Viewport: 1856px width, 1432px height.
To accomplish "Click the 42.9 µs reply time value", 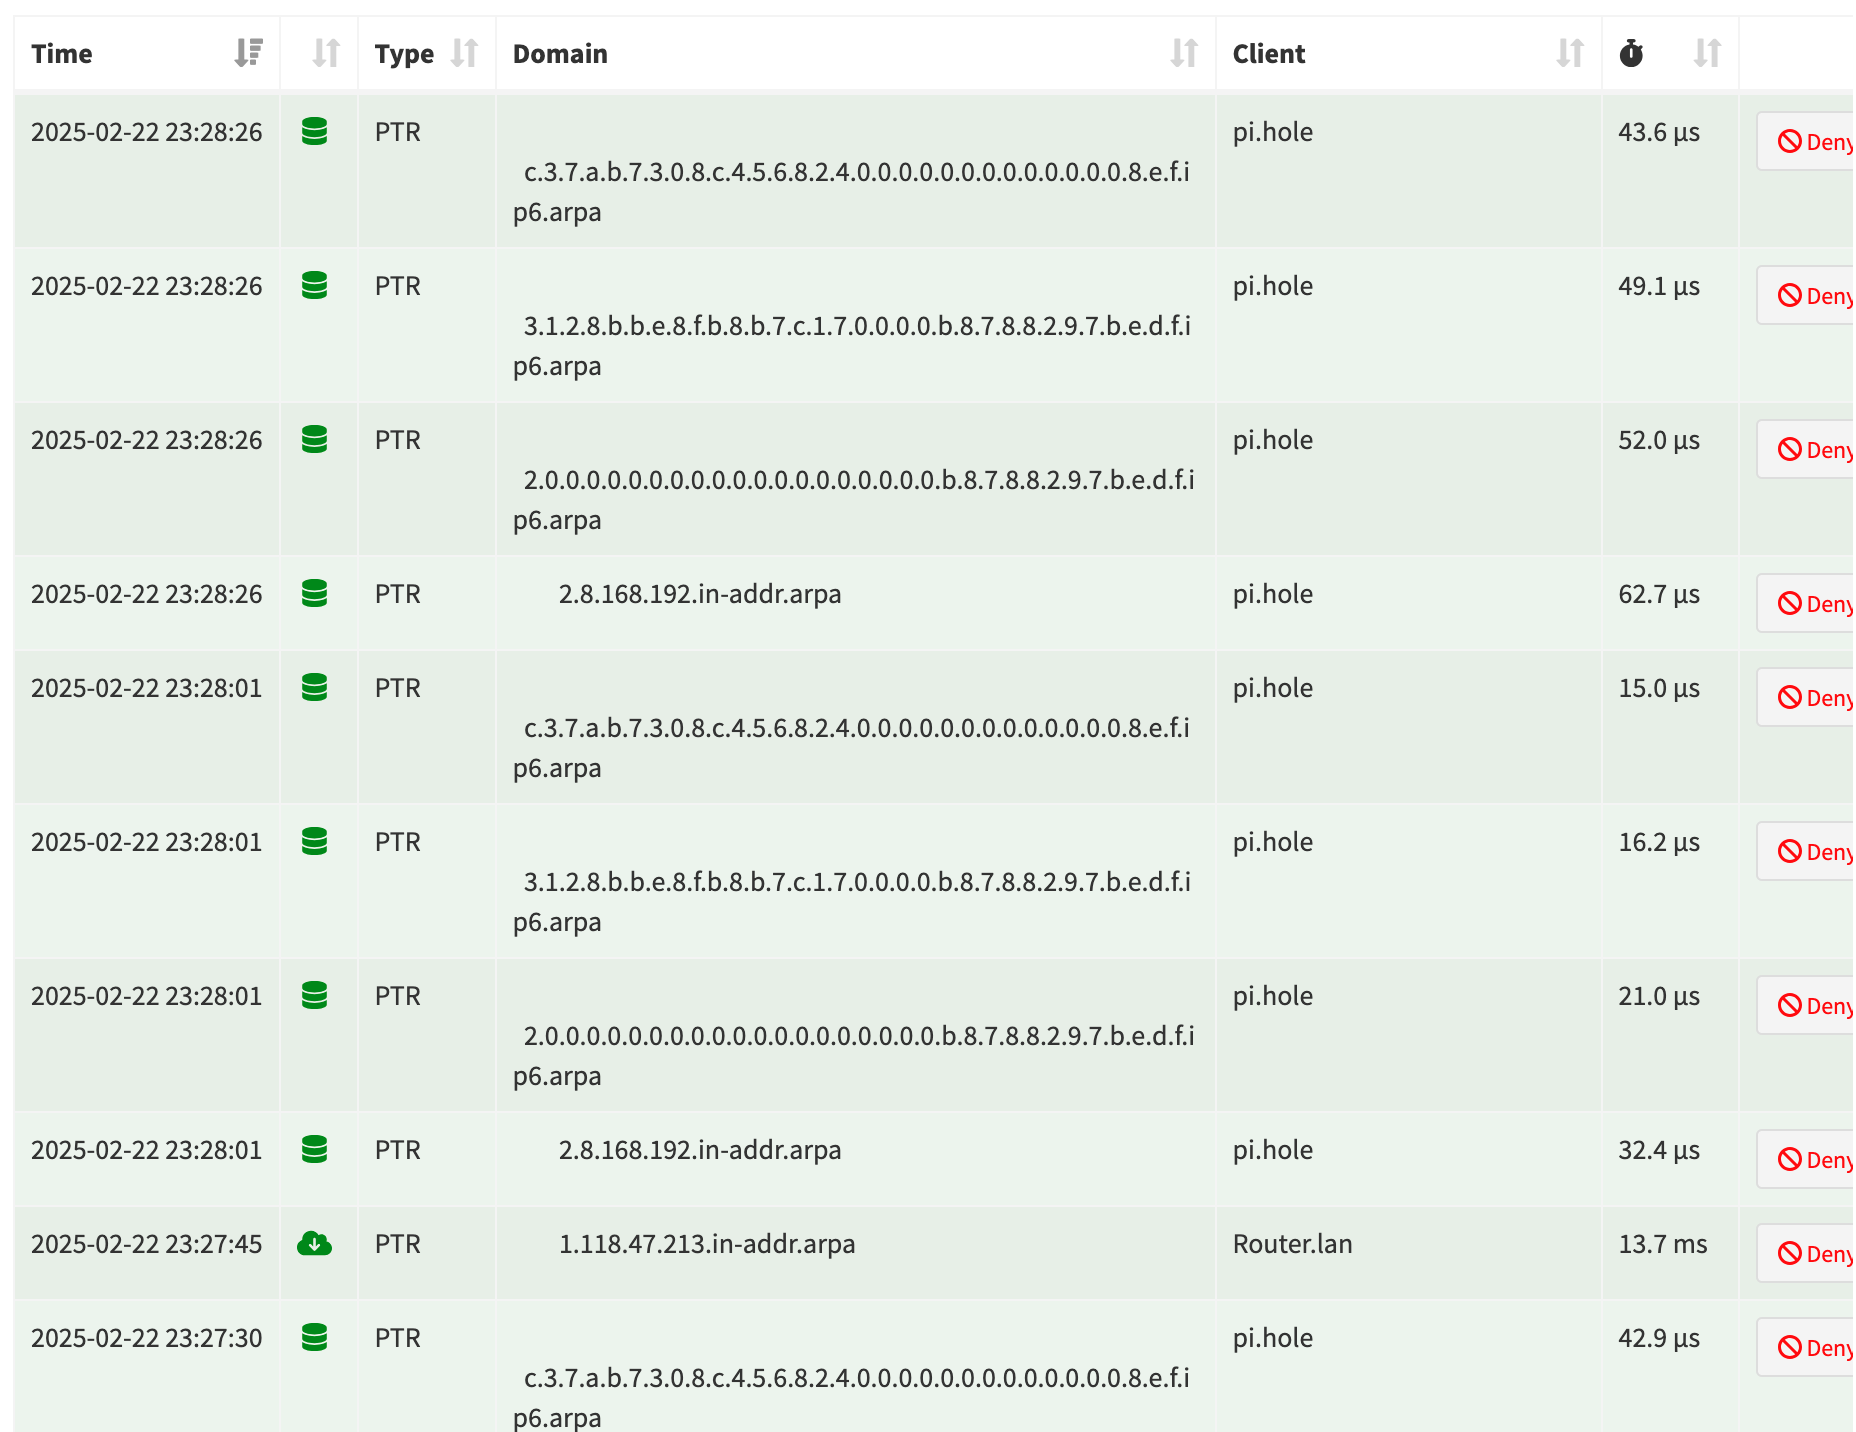I will click(1659, 1338).
